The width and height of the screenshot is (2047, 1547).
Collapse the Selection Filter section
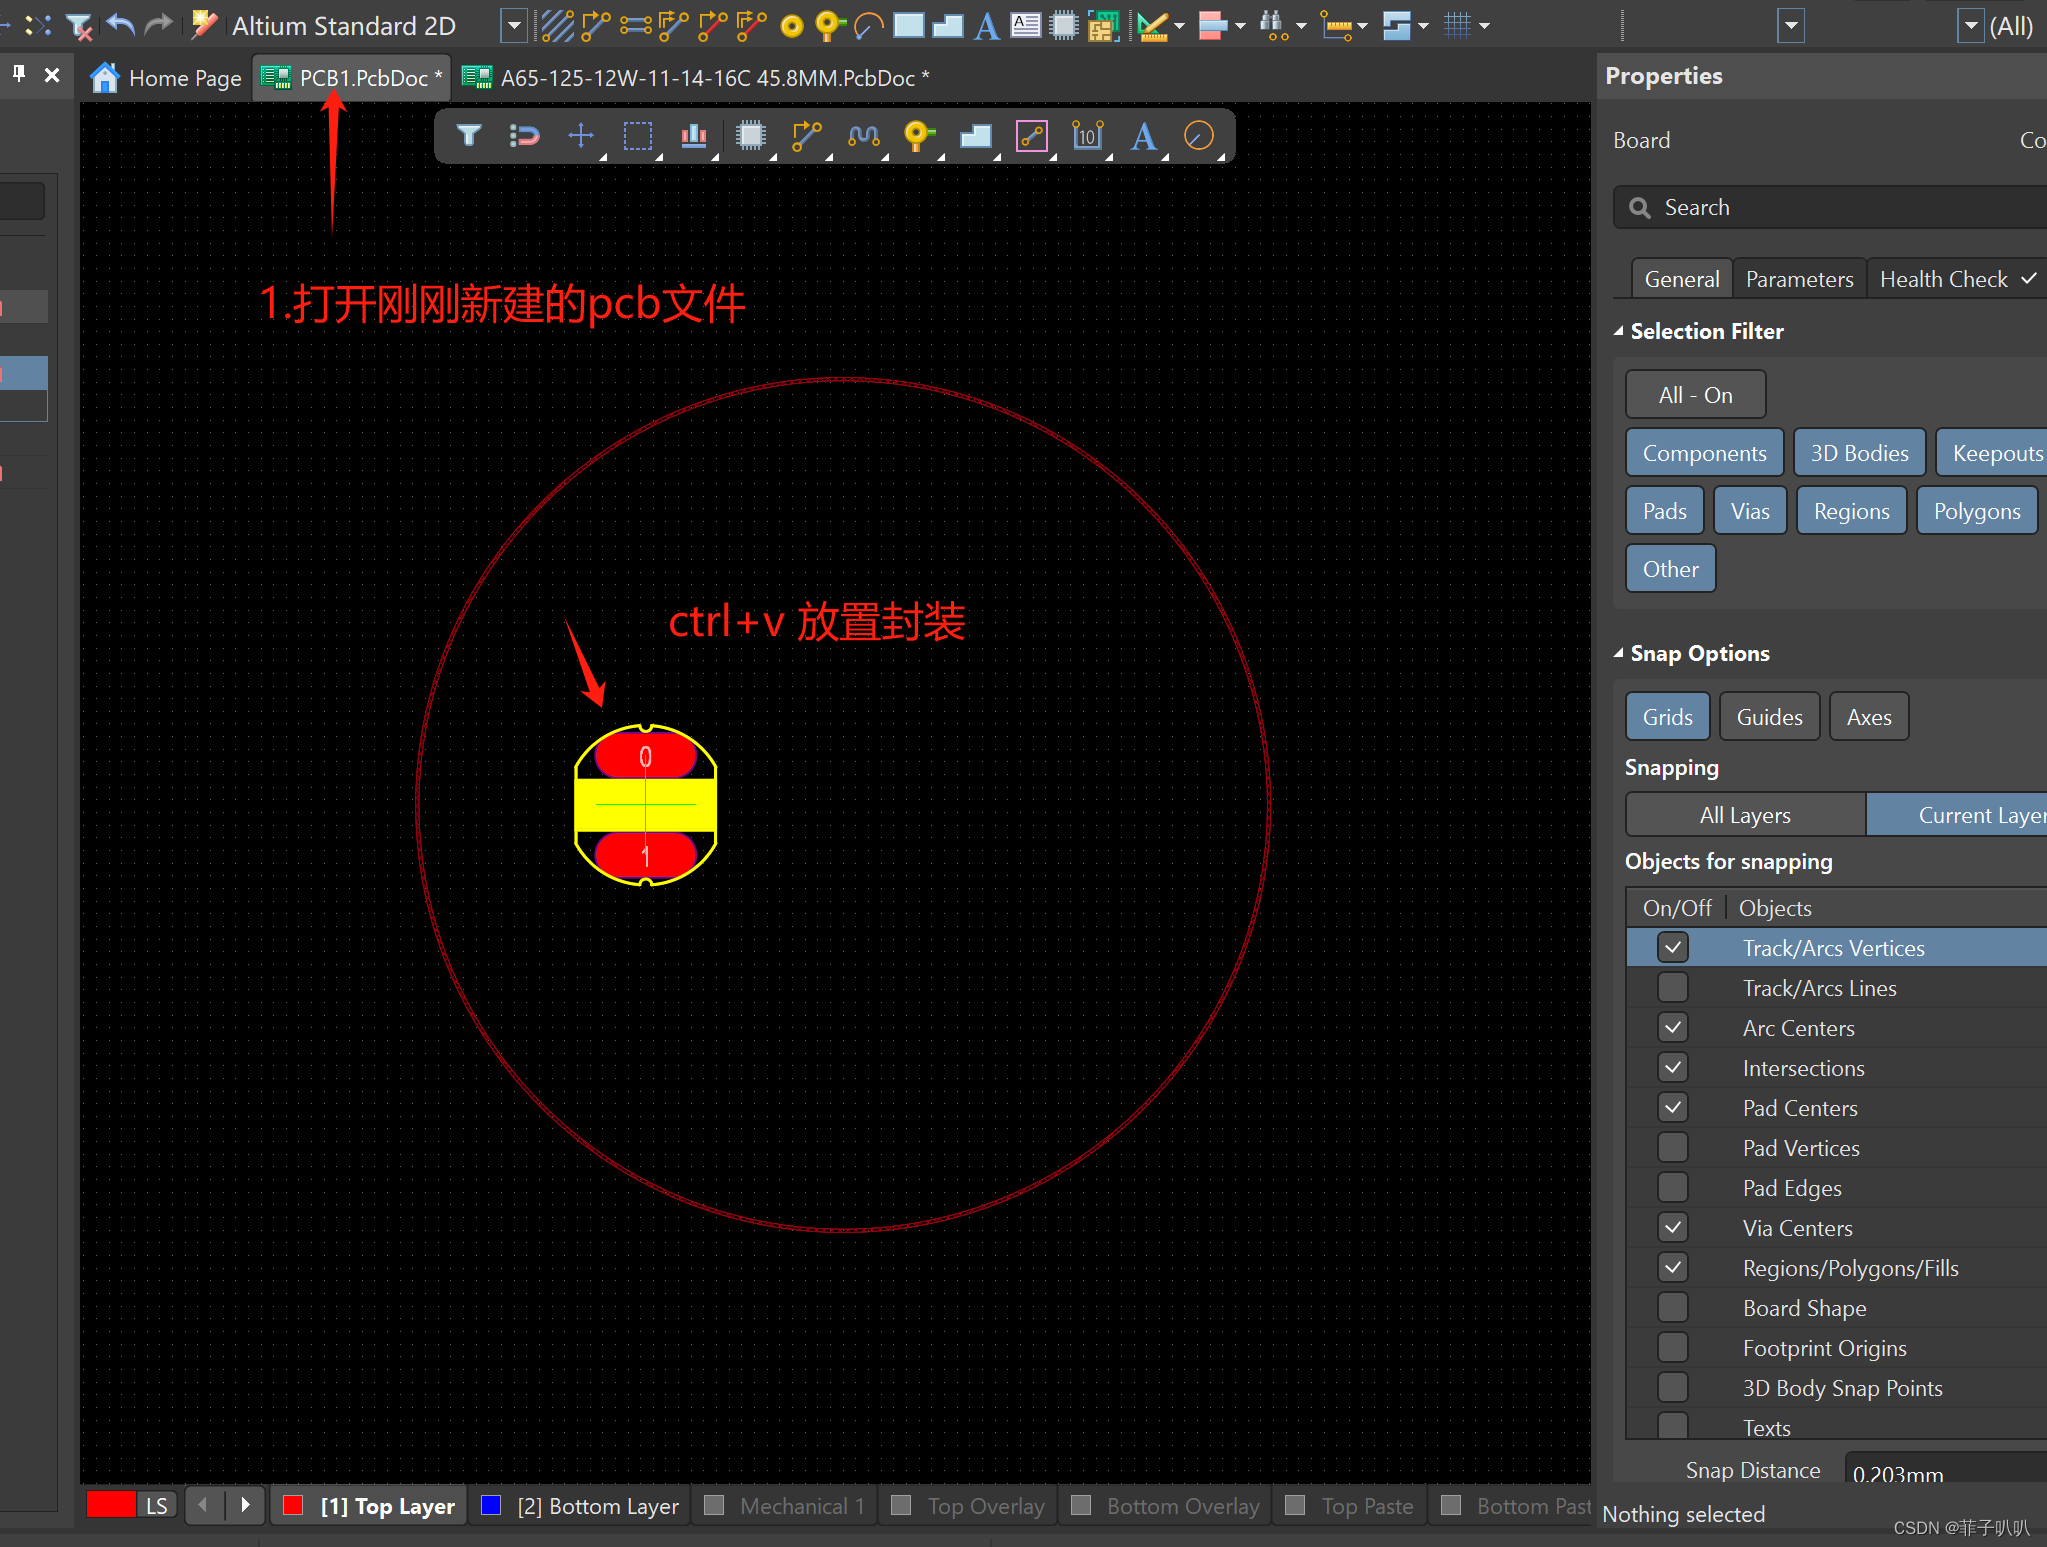tap(1619, 331)
